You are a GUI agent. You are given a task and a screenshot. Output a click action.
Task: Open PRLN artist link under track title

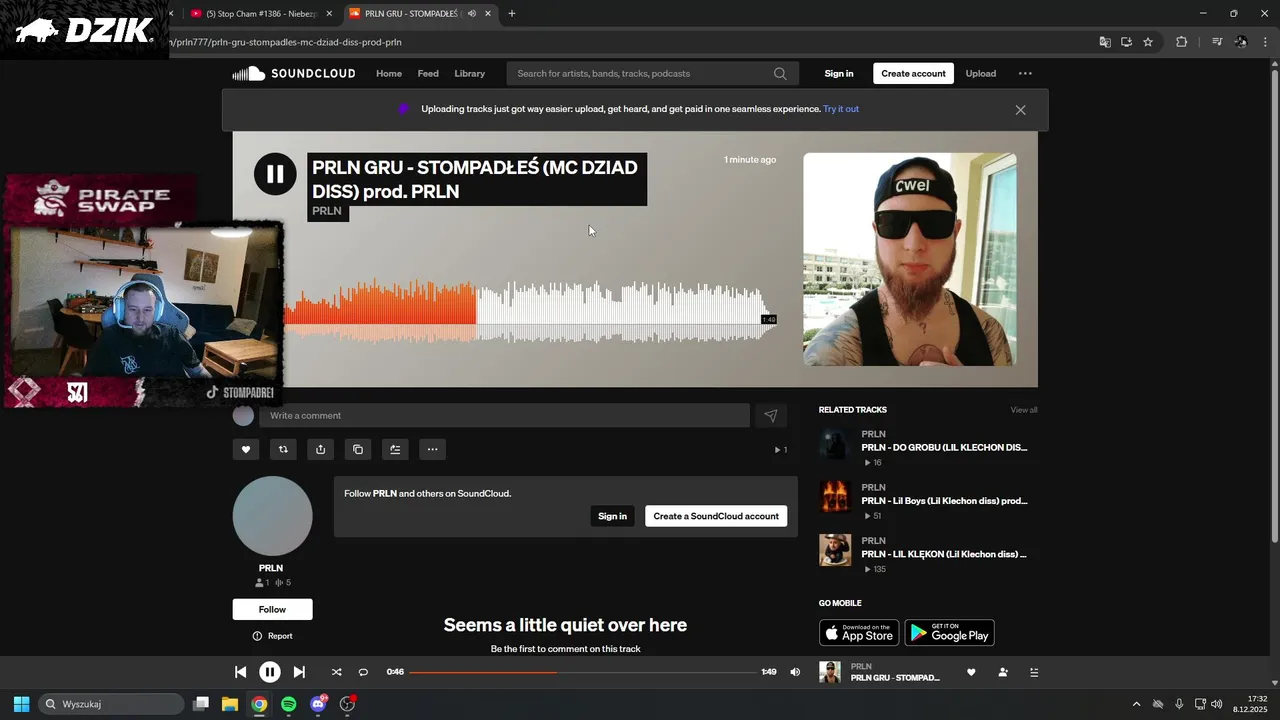[x=327, y=211]
